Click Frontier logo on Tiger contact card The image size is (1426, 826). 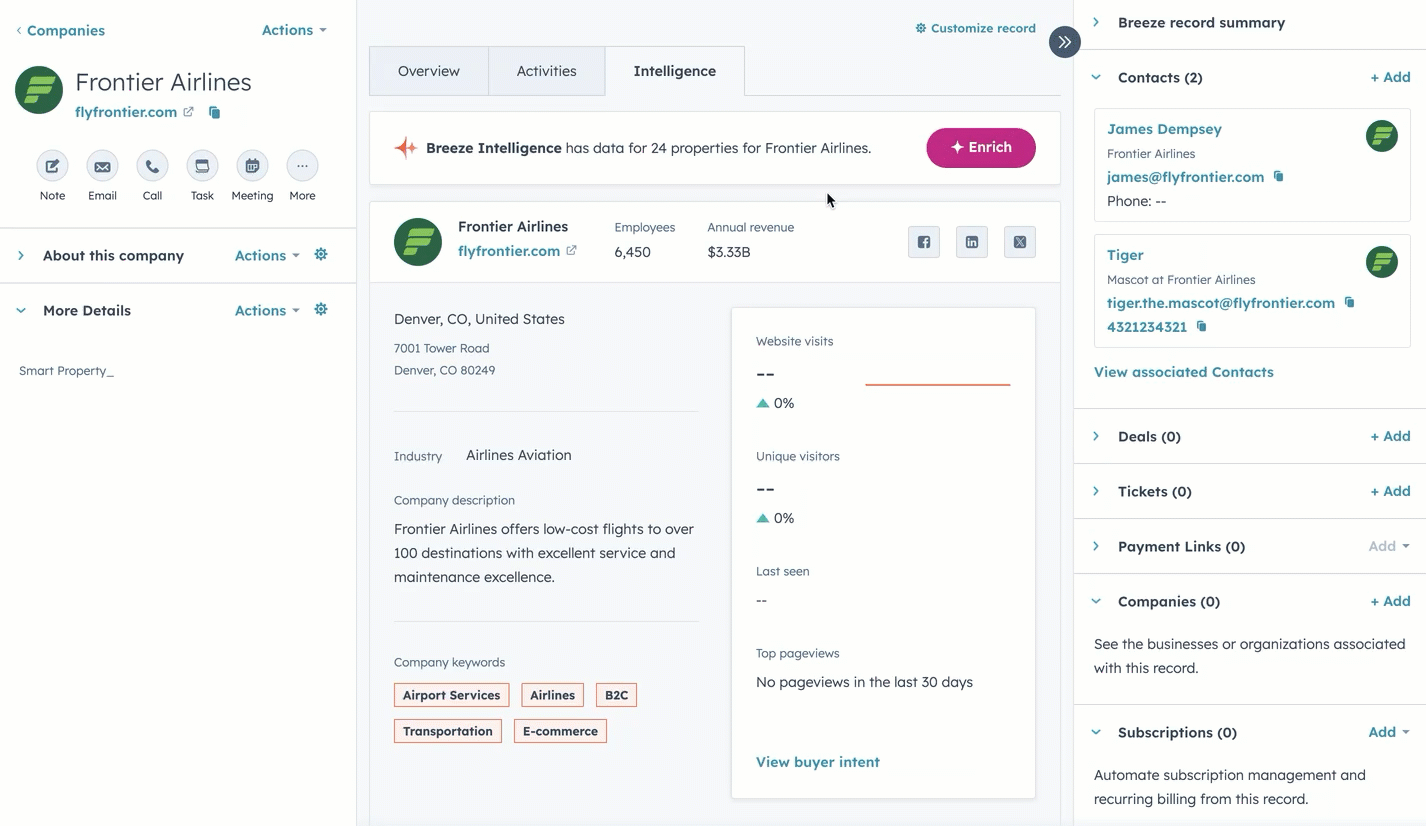coord(1382,262)
